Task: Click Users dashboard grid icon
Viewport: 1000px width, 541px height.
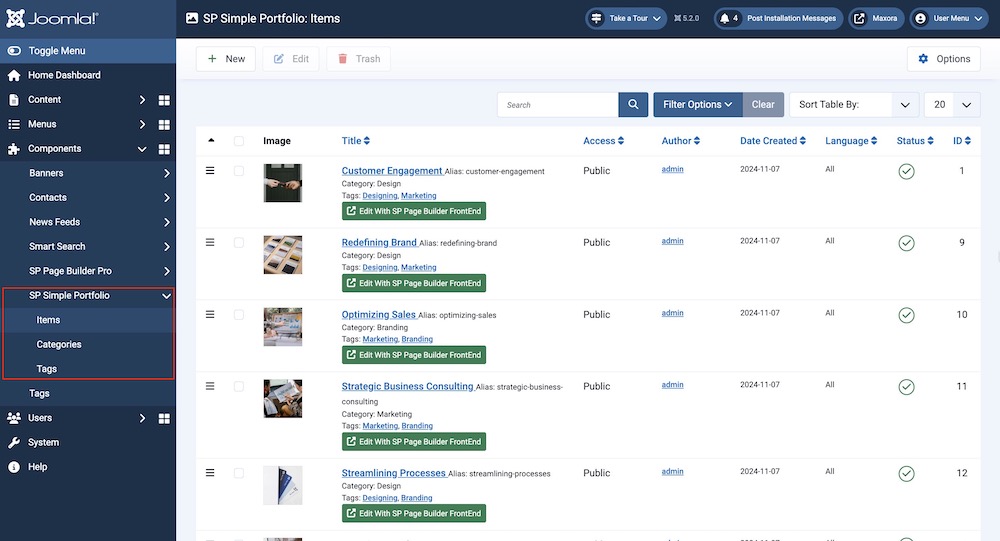Action: point(164,418)
